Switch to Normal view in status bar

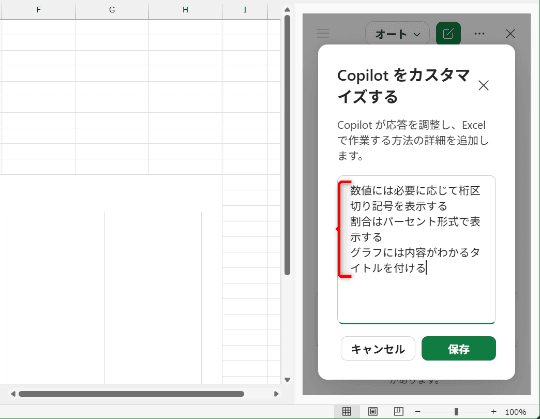(346, 411)
